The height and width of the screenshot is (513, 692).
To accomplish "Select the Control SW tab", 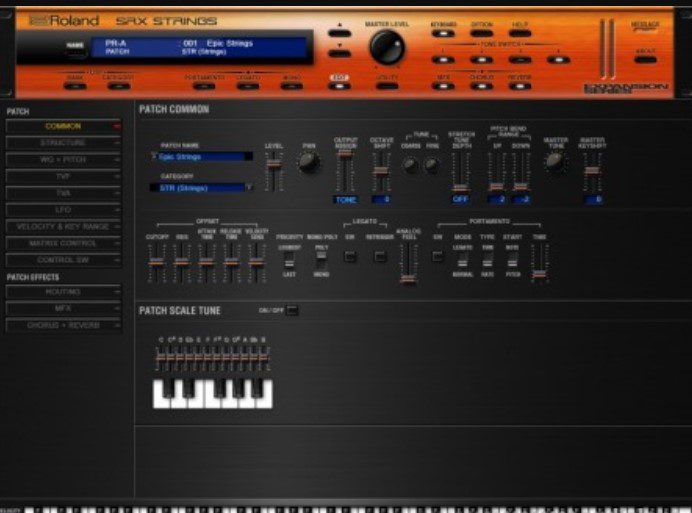I will [x=63, y=260].
